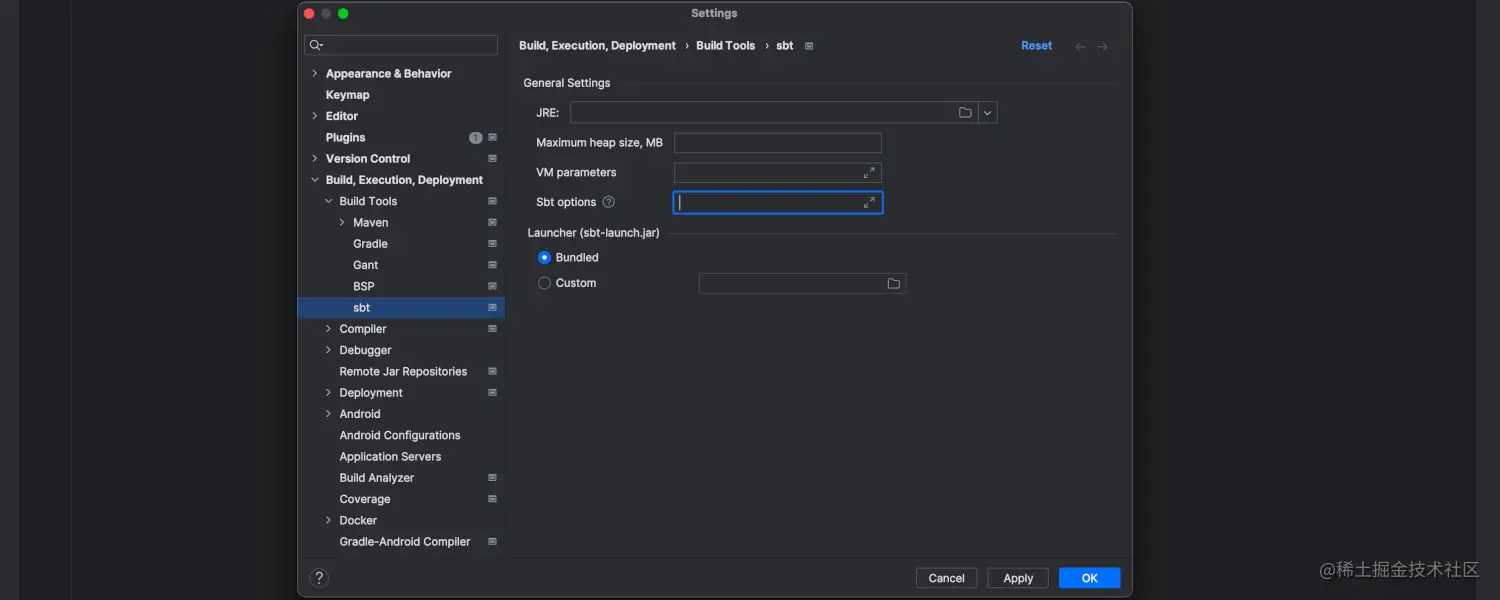Collapse the Build Tools tree node
1500x600 pixels.
pos(328,201)
